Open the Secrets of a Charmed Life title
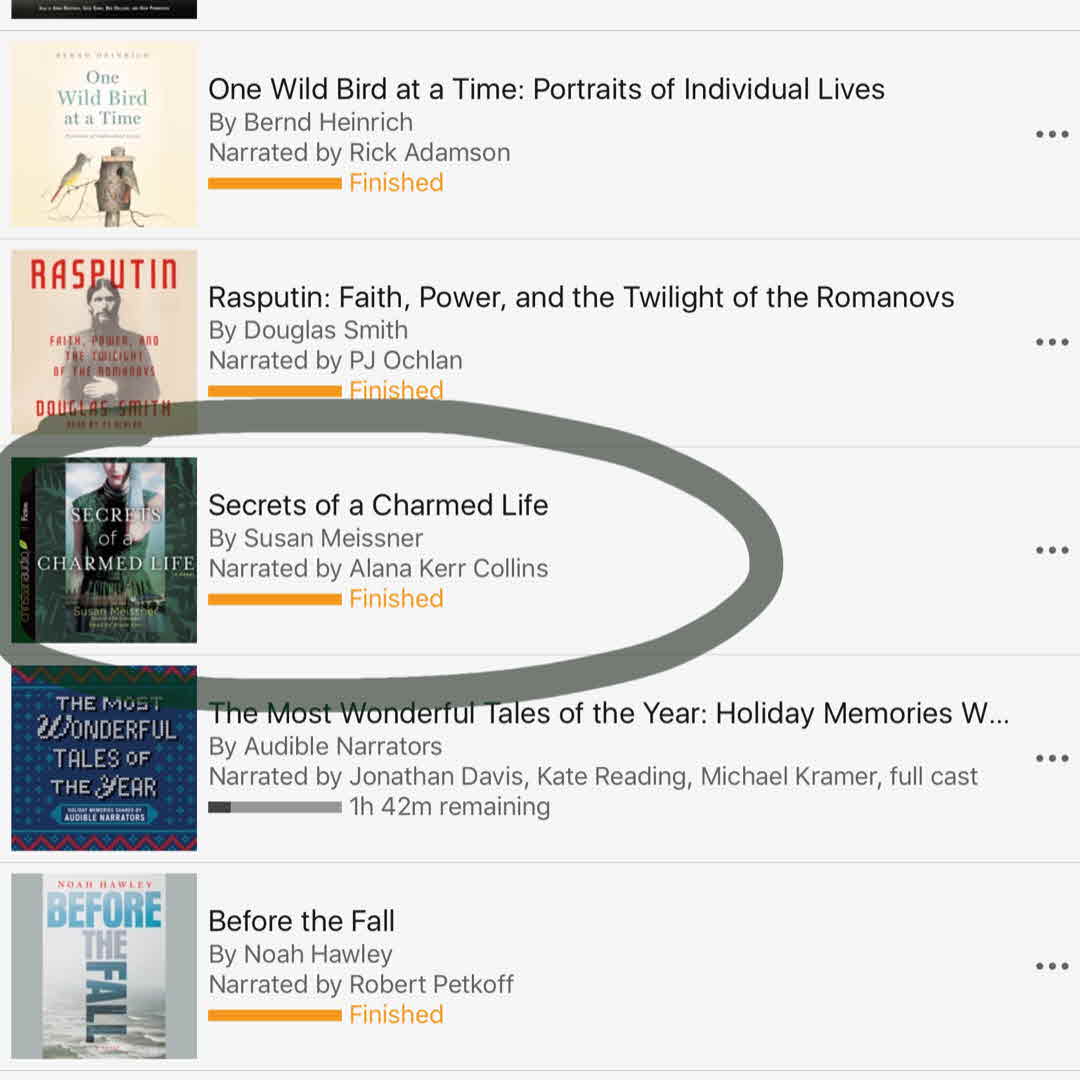The image size is (1080, 1080). [x=378, y=505]
